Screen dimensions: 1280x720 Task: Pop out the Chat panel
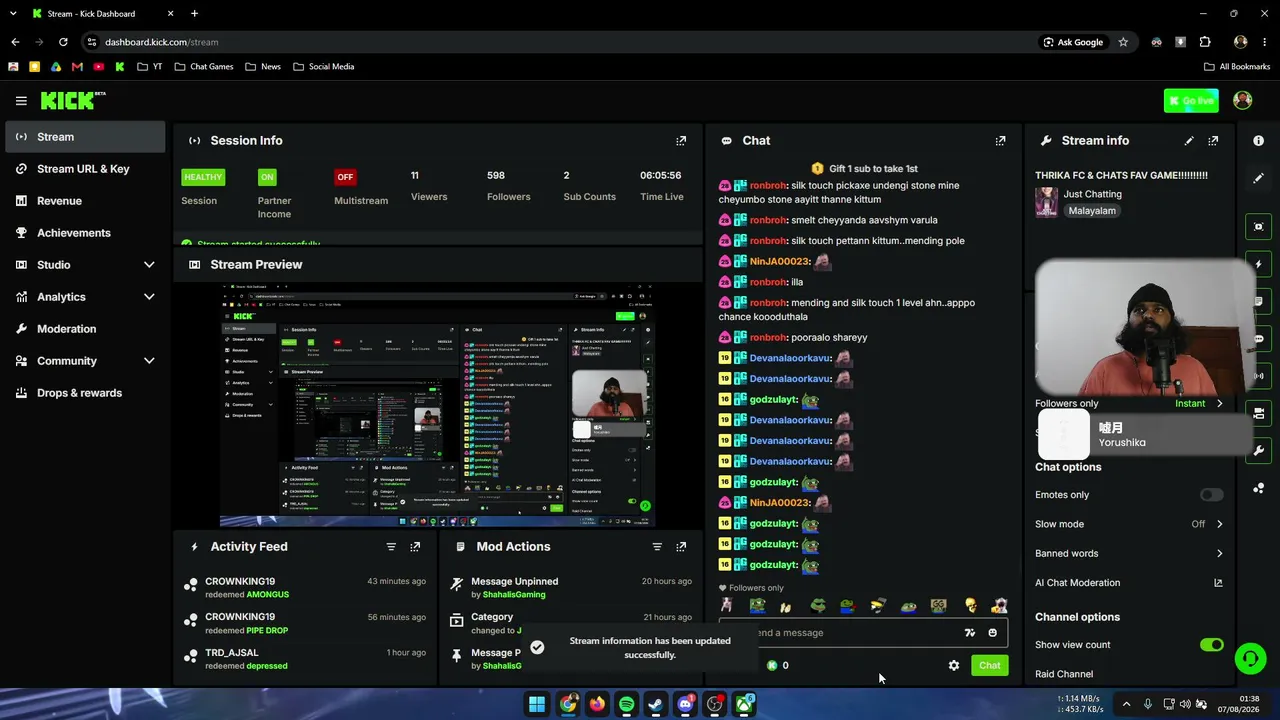(x=1000, y=141)
